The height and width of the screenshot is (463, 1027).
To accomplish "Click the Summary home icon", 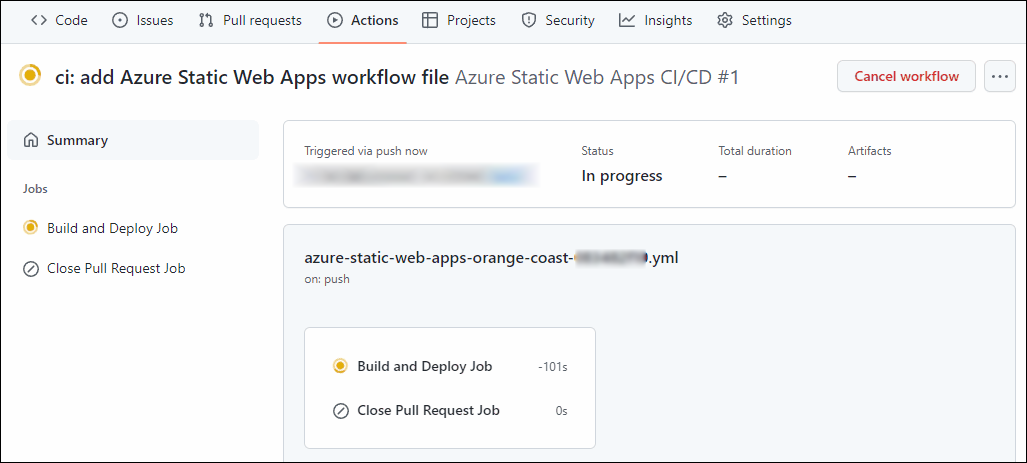I will click(x=30, y=140).
